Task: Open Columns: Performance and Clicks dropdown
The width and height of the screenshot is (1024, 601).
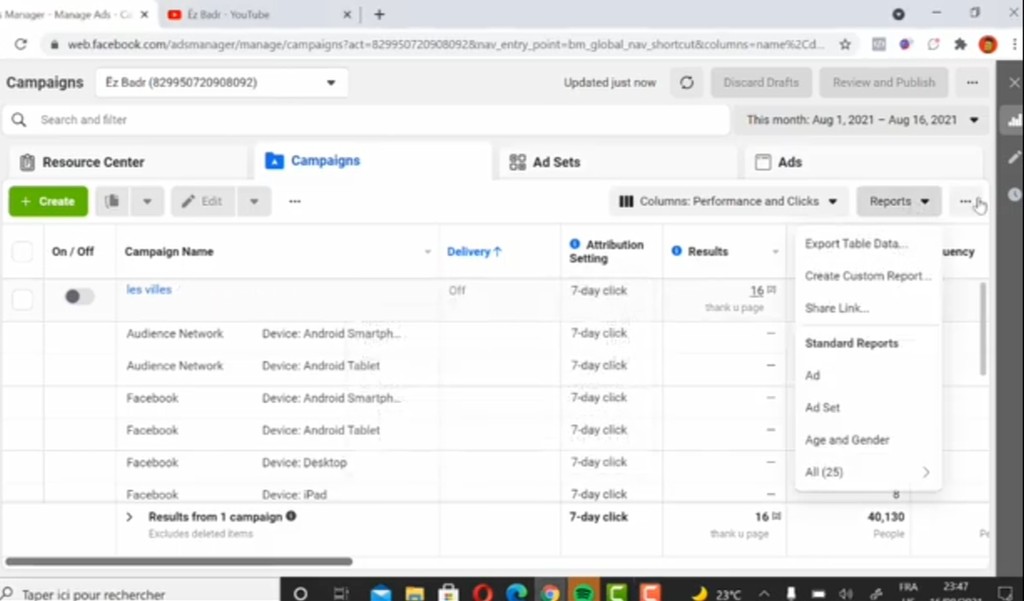Action: click(x=728, y=201)
